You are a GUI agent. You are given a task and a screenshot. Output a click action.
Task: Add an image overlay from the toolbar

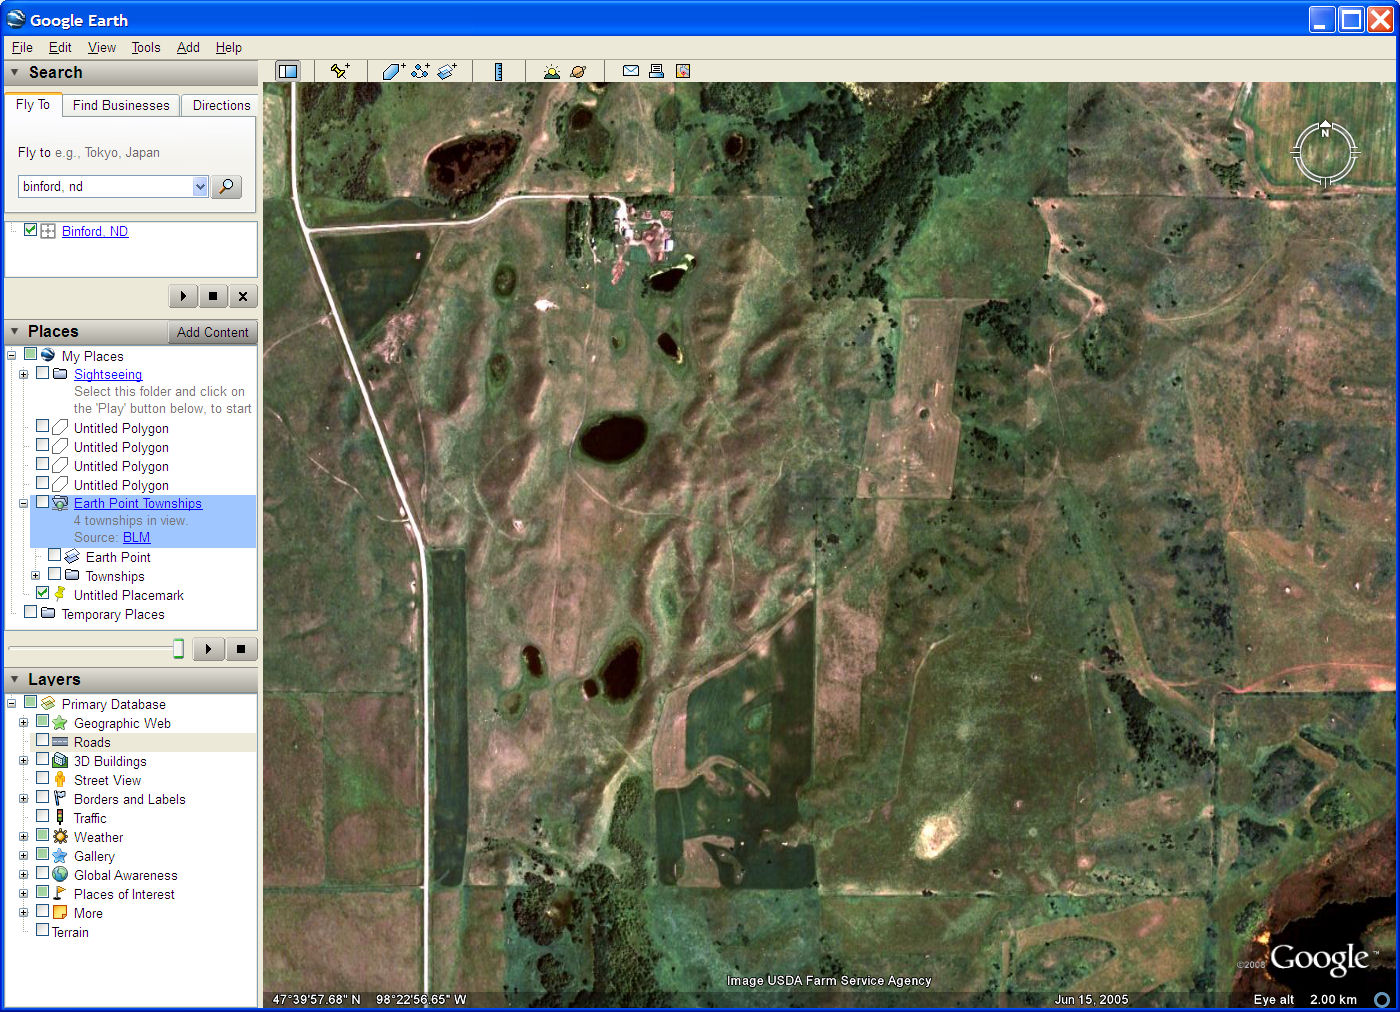[447, 71]
